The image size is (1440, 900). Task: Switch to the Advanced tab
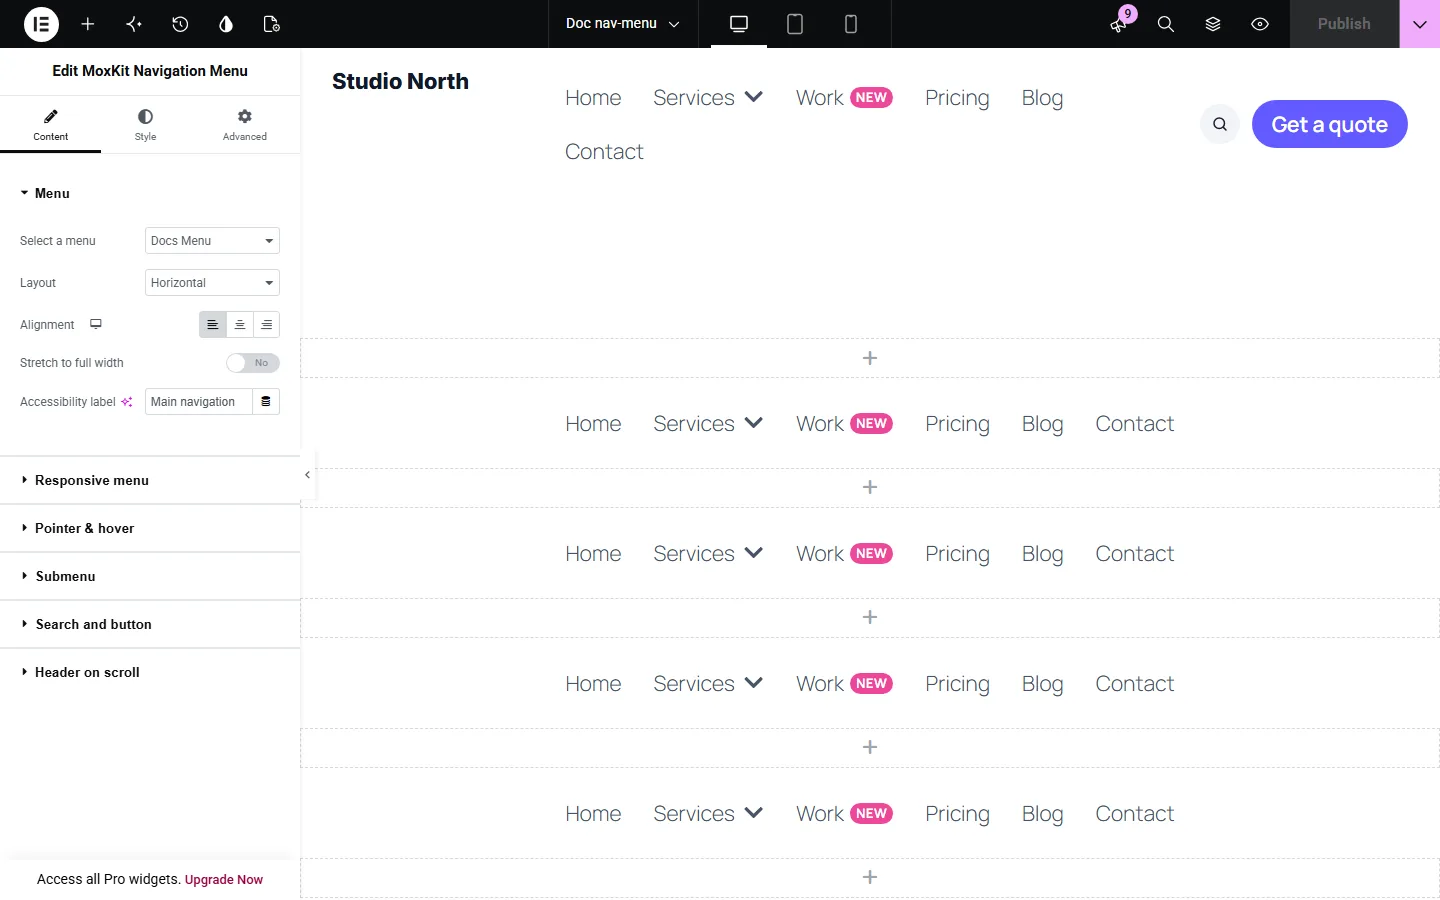245,125
